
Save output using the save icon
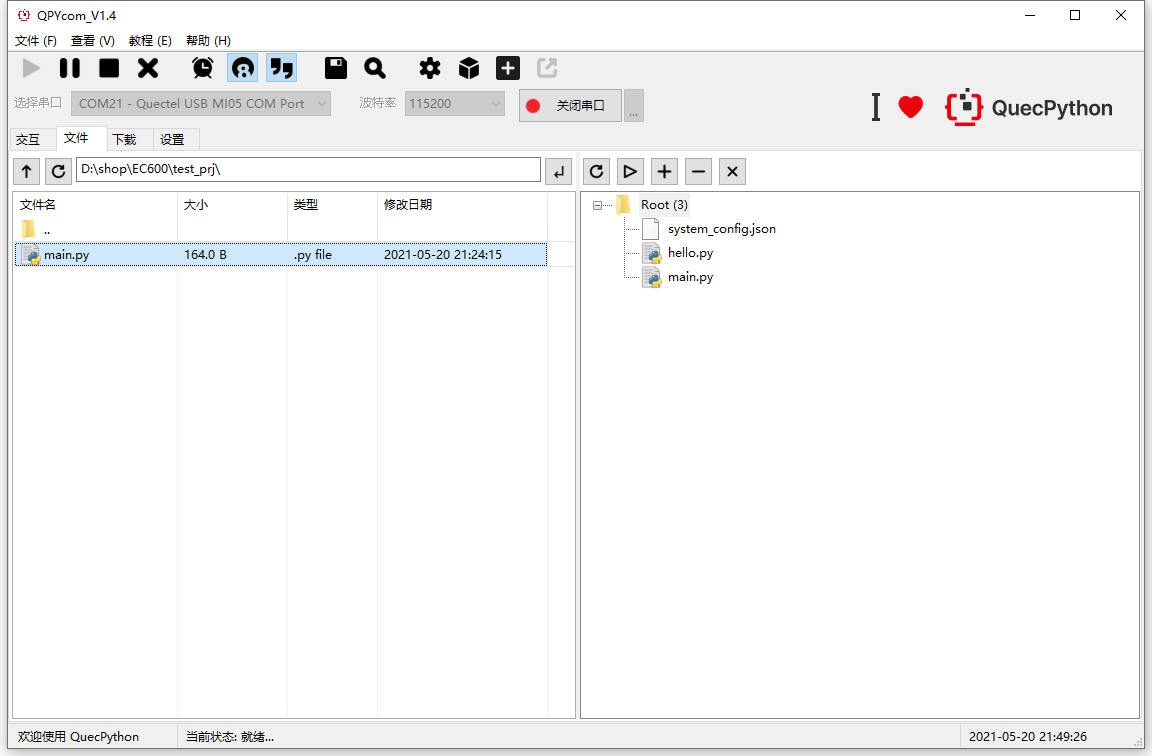[x=335, y=68]
